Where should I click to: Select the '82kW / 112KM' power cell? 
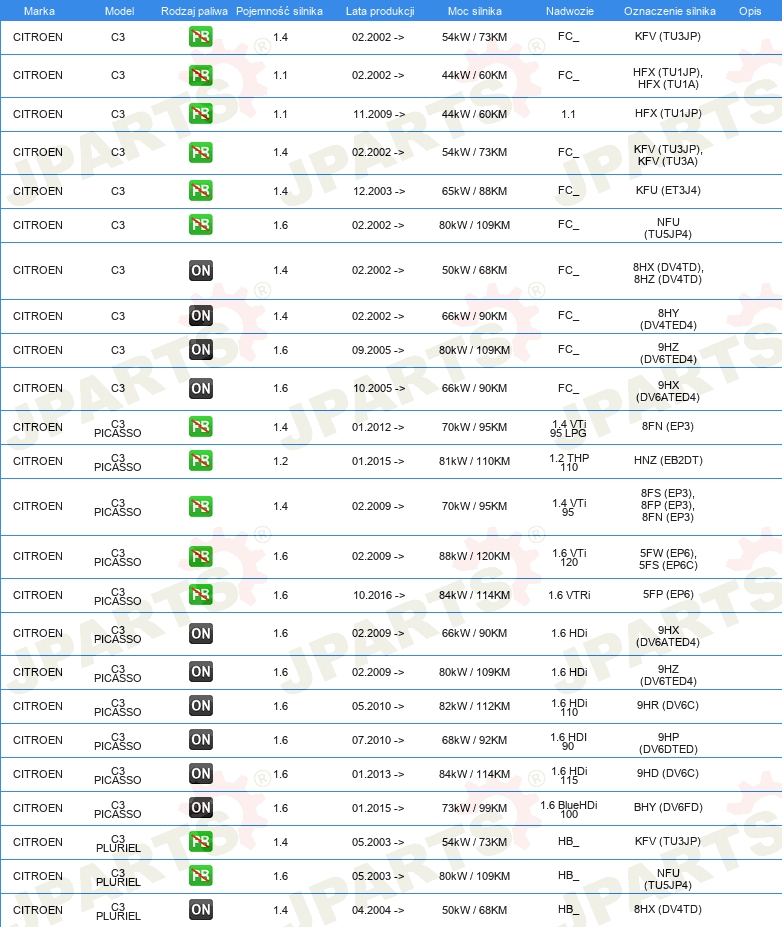474,706
